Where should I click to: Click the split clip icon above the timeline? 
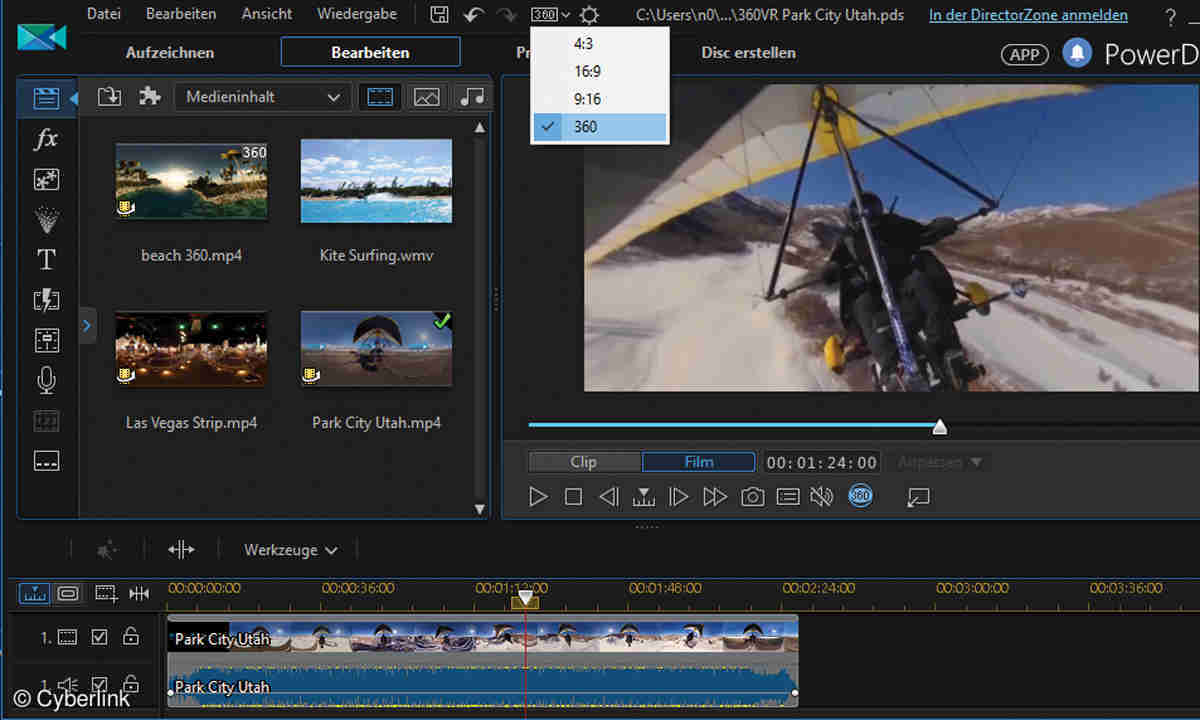click(x=140, y=592)
